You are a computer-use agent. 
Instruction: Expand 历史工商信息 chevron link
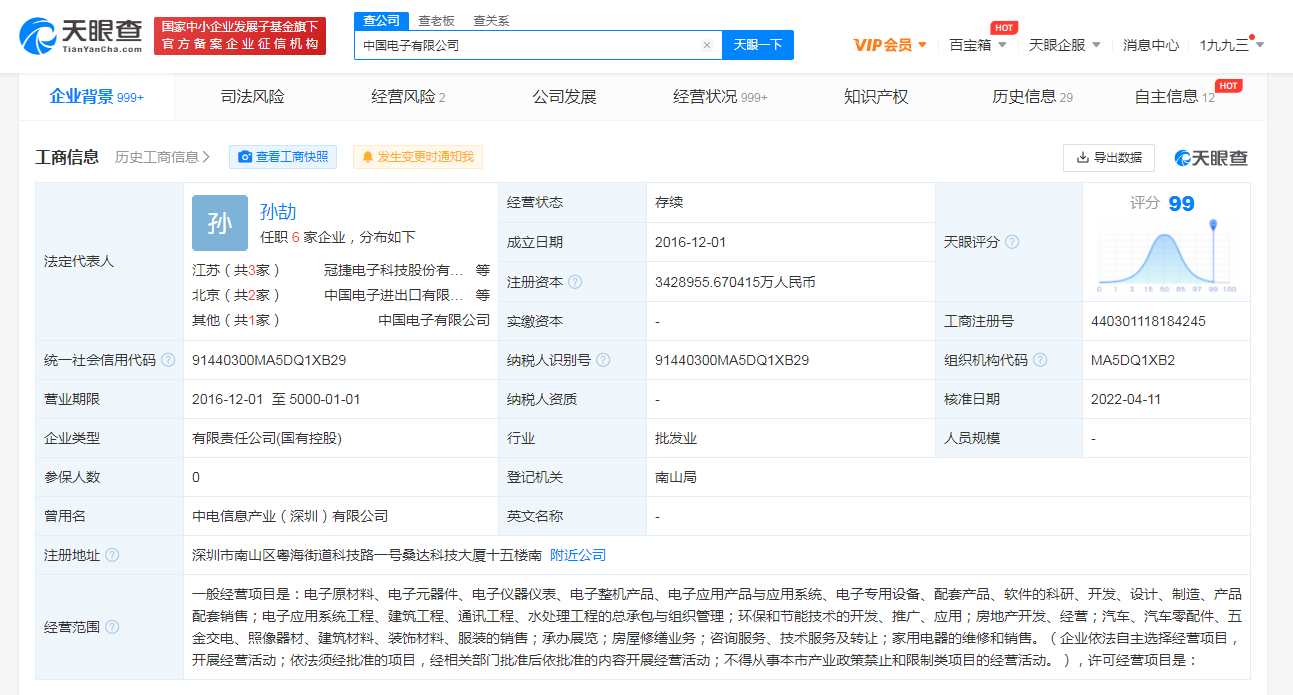pyautogui.click(x=162, y=157)
